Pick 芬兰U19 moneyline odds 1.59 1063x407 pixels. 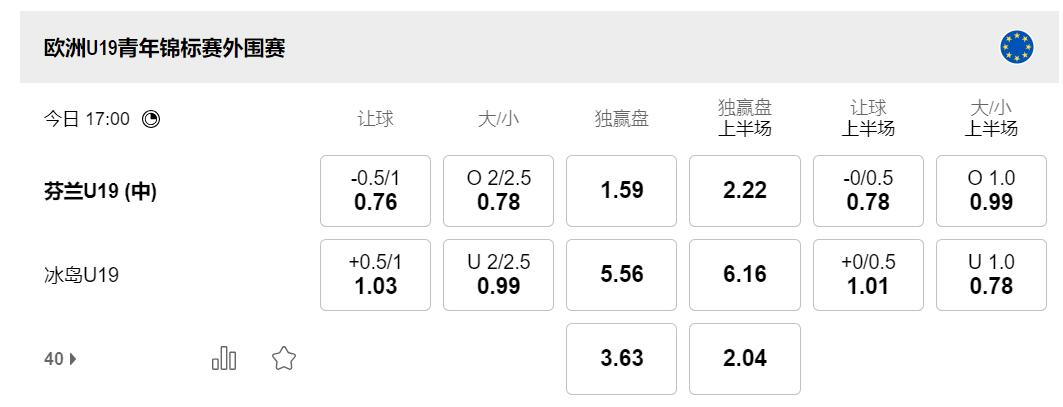pyautogui.click(x=622, y=191)
